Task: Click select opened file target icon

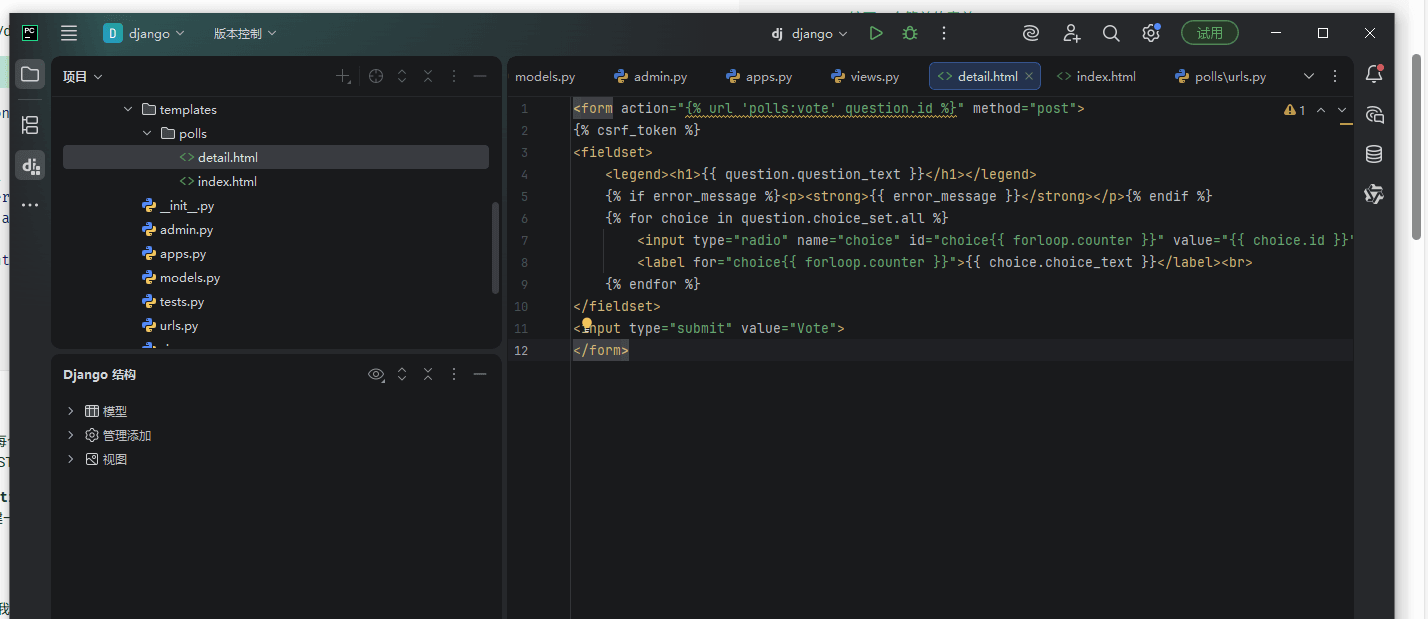Action: pos(376,76)
